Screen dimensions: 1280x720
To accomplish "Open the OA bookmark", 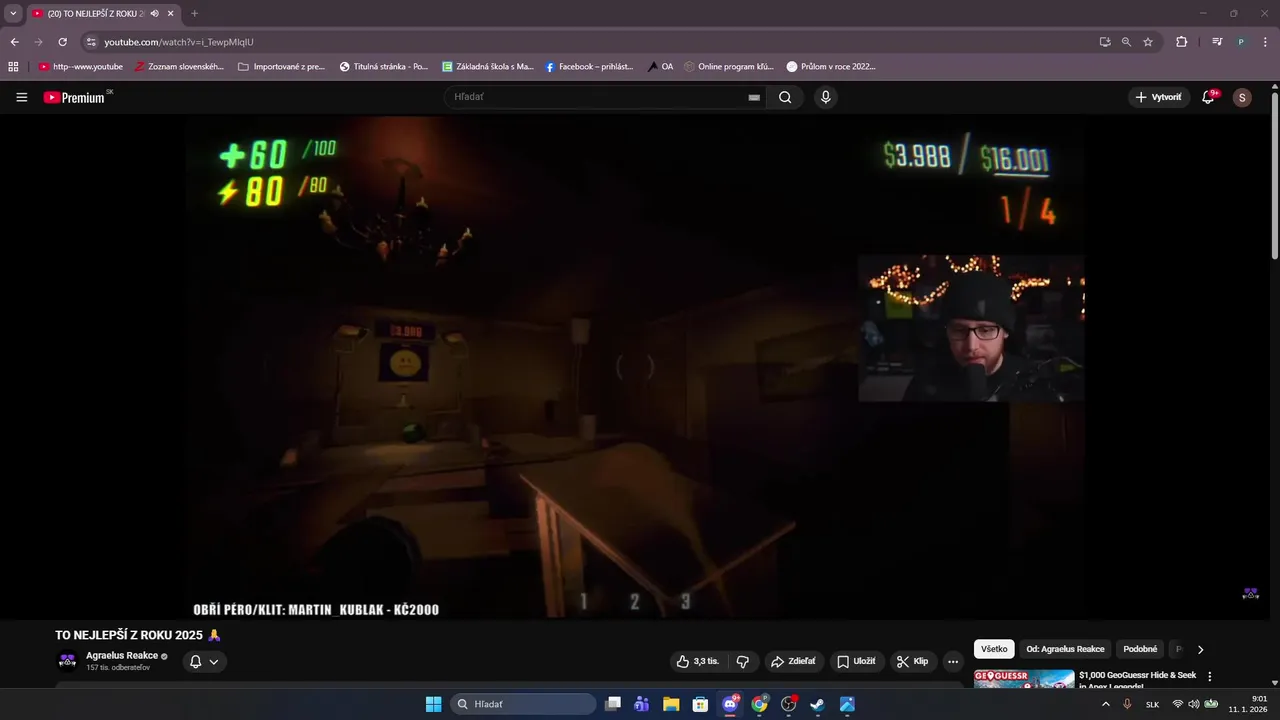I will coord(660,67).
